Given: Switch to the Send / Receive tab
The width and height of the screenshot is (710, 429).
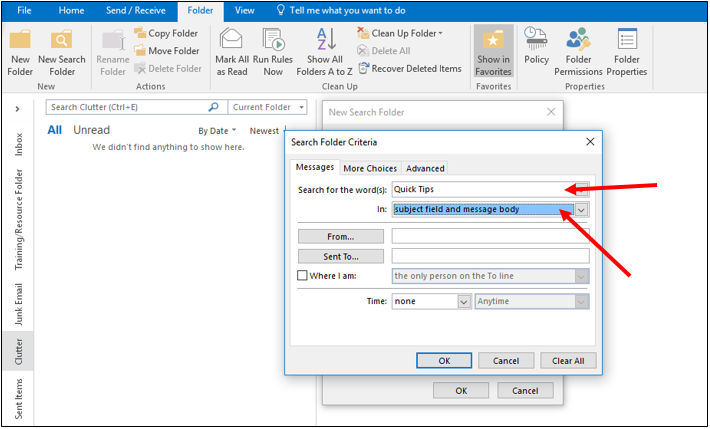Looking at the screenshot, I should (134, 10).
